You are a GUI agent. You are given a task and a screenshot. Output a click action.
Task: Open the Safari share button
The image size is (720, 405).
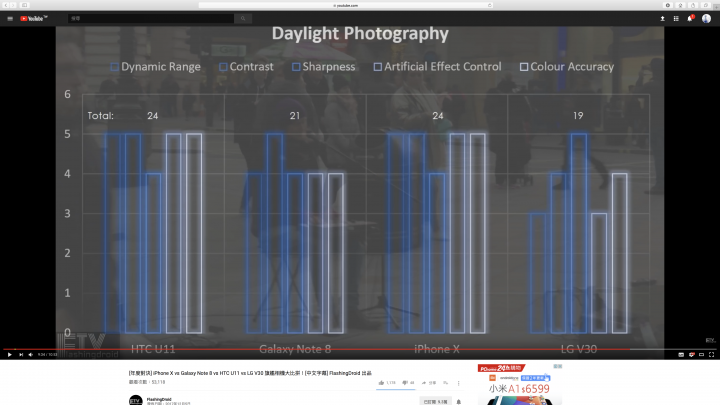point(693,5)
